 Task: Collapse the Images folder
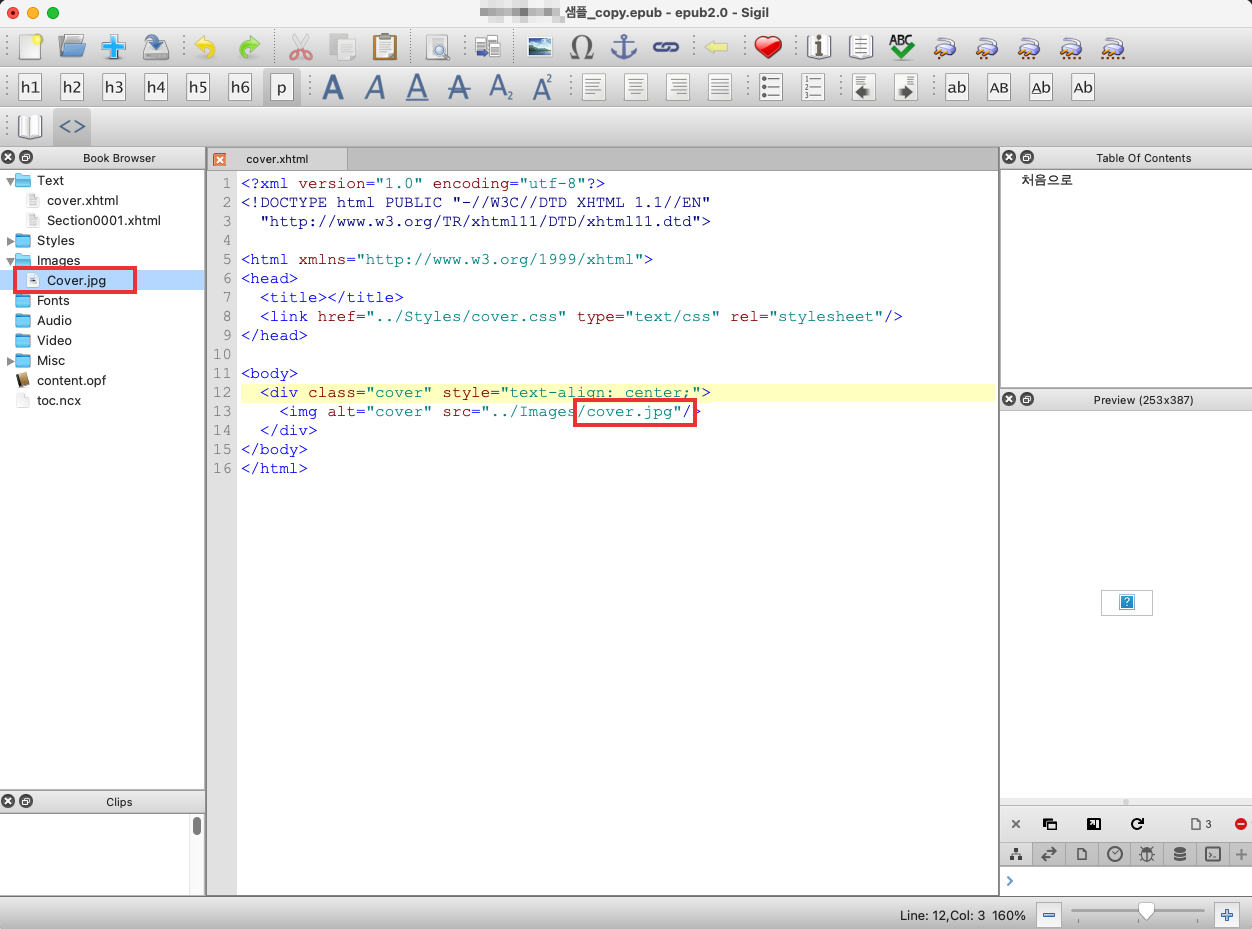(x=9, y=261)
